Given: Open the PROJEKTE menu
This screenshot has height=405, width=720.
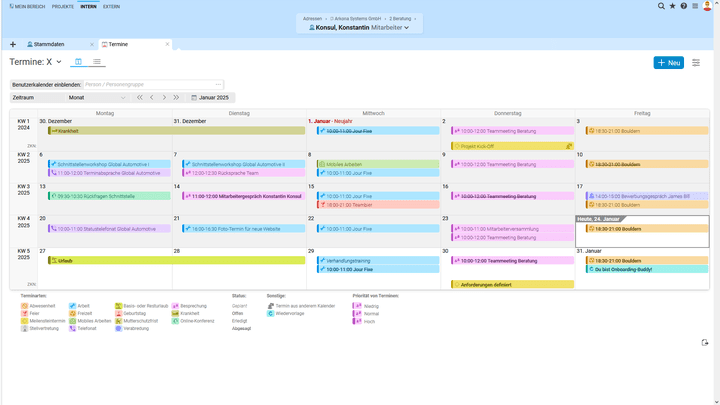Looking at the screenshot, I should 63,6.
